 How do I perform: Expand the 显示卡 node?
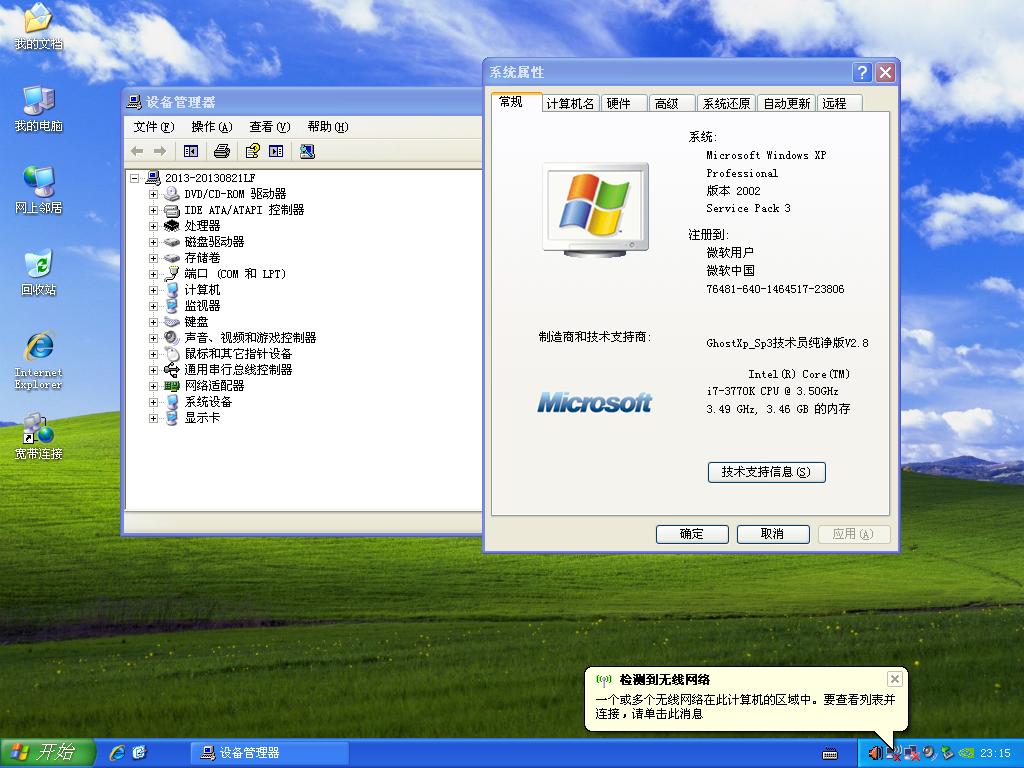[x=153, y=418]
